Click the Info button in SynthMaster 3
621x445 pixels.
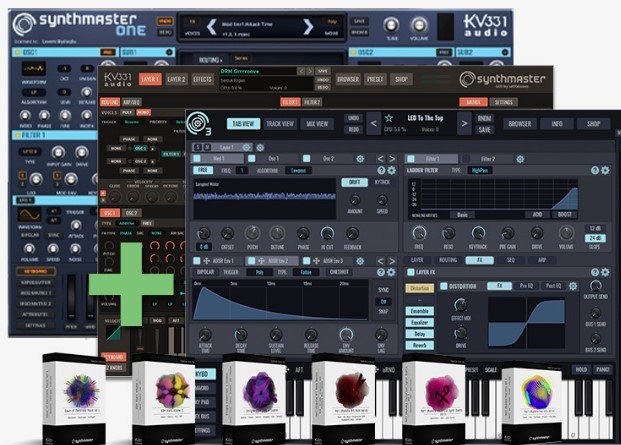point(557,124)
